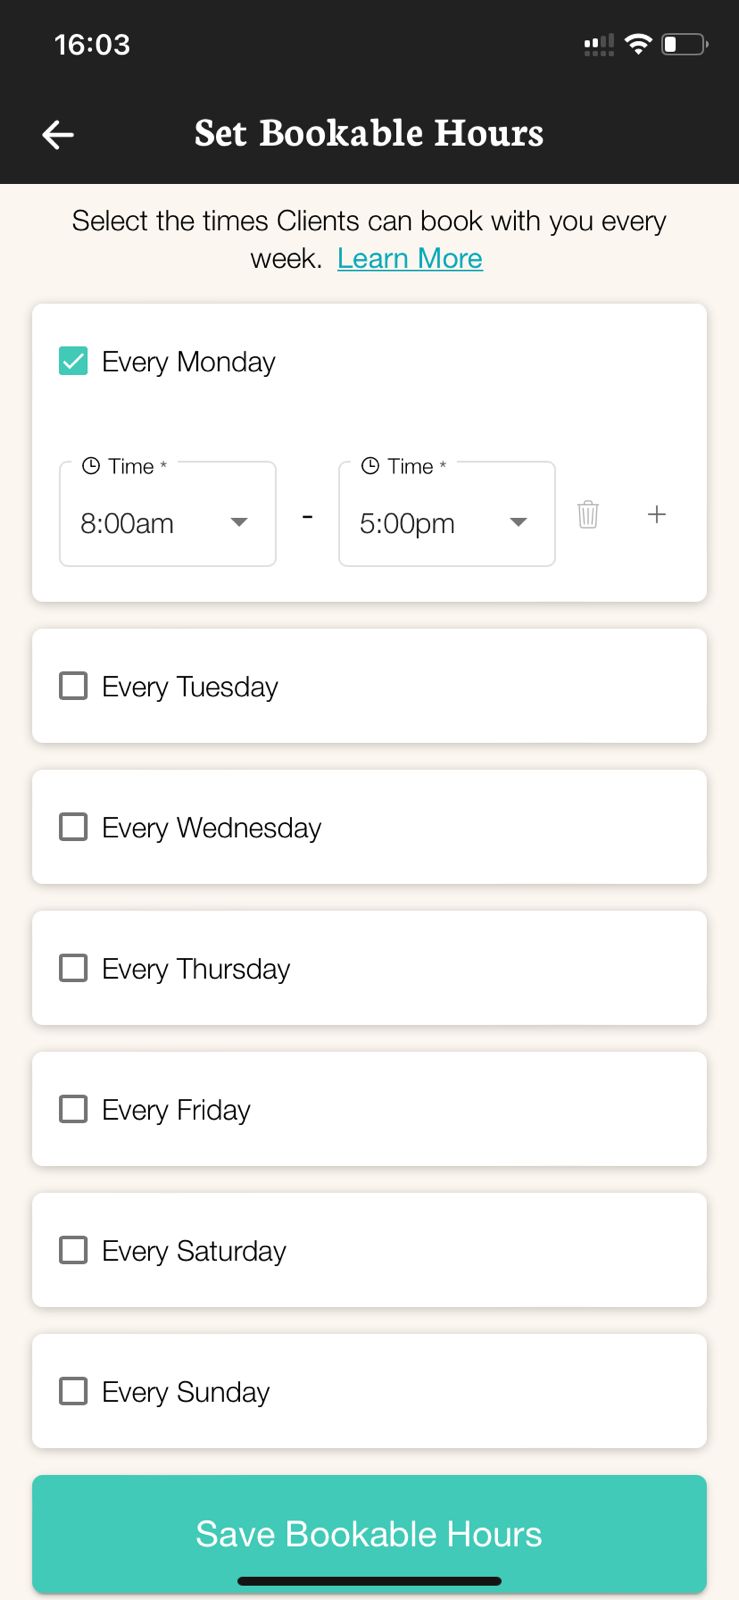Tap the Wi-Fi status icon
The width and height of the screenshot is (739, 1600).
[x=637, y=44]
